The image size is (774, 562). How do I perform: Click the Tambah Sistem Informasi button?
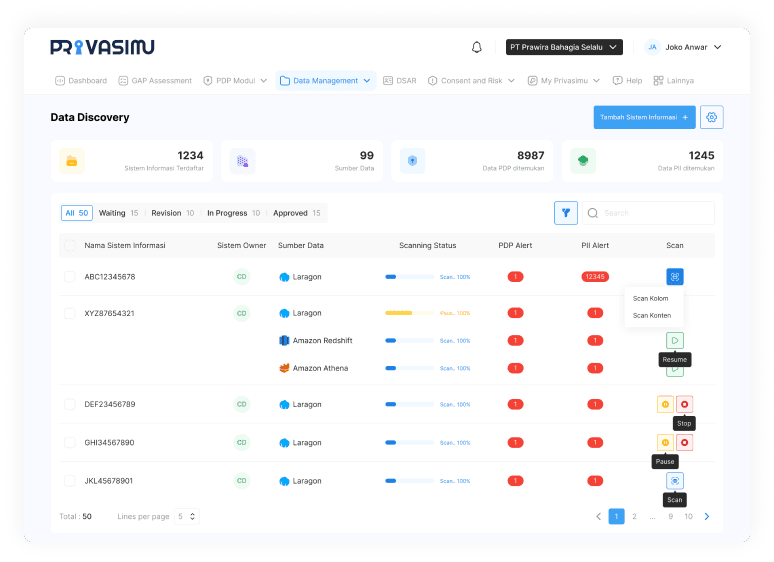pyautogui.click(x=643, y=117)
